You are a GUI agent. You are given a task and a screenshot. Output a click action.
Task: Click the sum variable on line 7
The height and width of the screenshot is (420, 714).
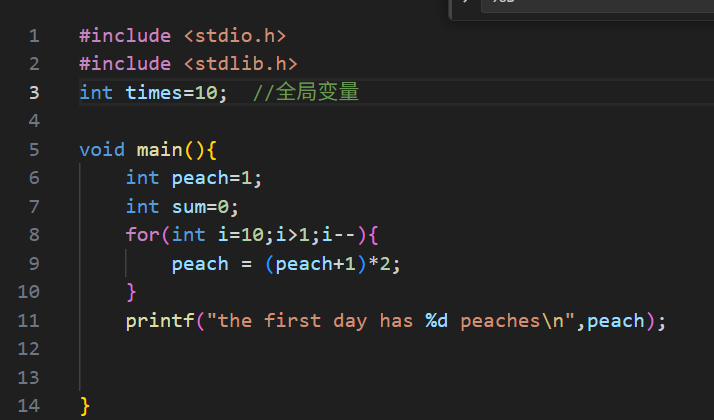189,207
